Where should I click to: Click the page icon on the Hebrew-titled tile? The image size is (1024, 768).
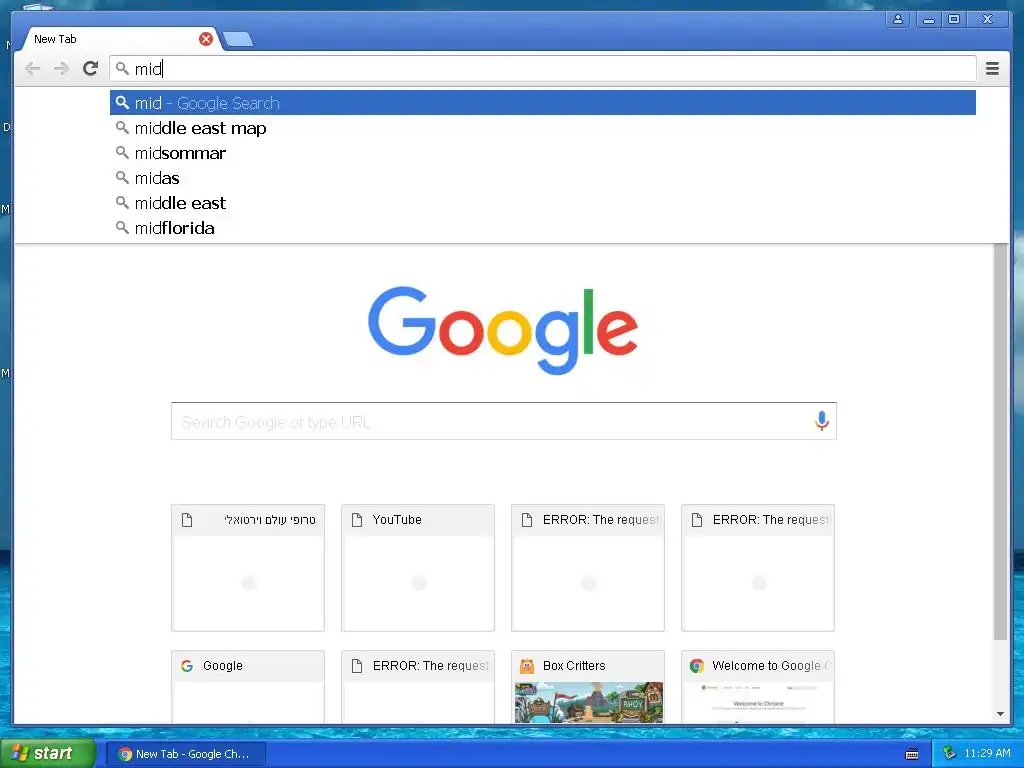pyautogui.click(x=187, y=520)
